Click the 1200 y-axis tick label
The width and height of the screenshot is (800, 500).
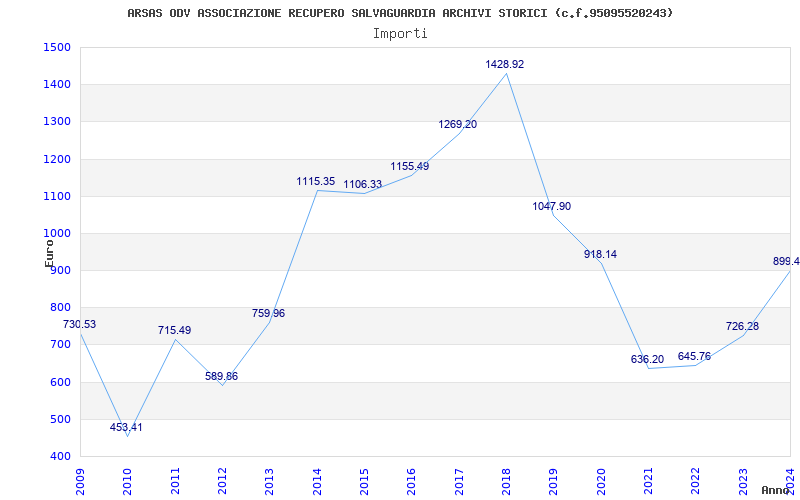point(57,159)
